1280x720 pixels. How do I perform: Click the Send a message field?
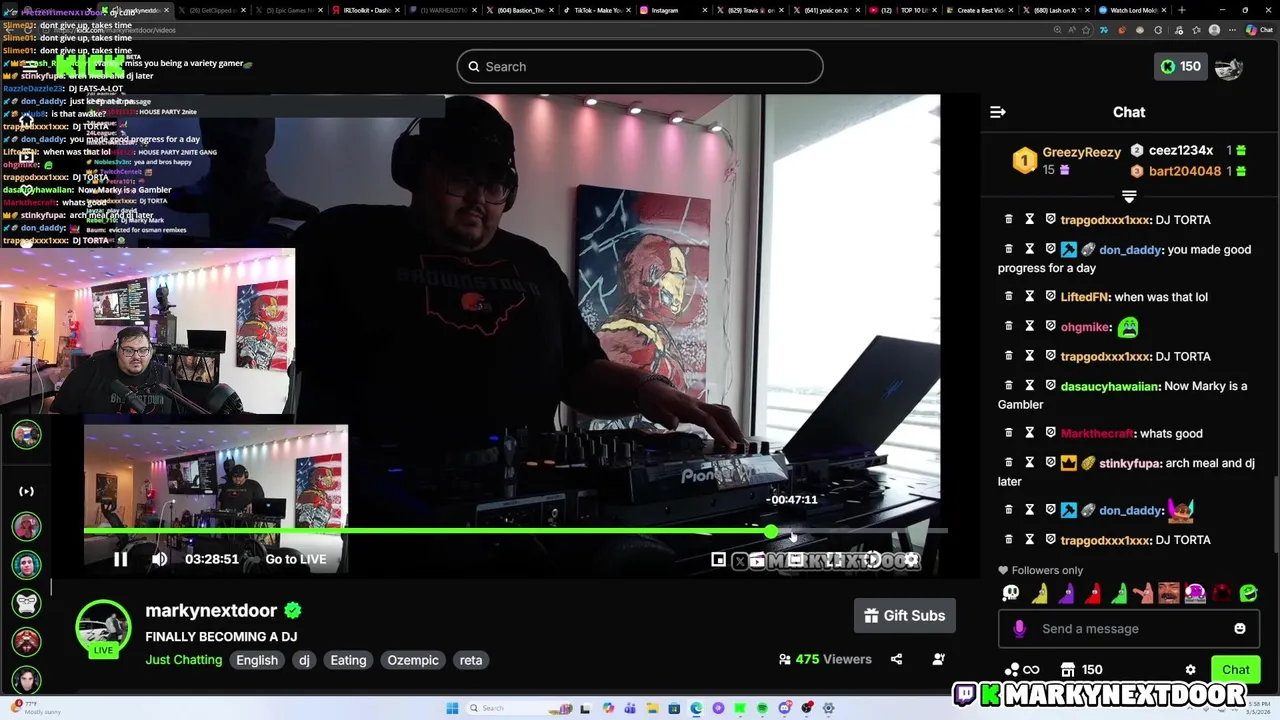(x=1130, y=629)
